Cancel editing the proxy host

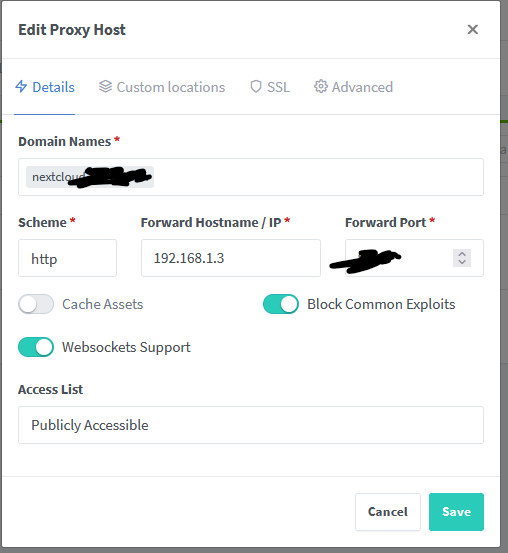pyautogui.click(x=388, y=512)
